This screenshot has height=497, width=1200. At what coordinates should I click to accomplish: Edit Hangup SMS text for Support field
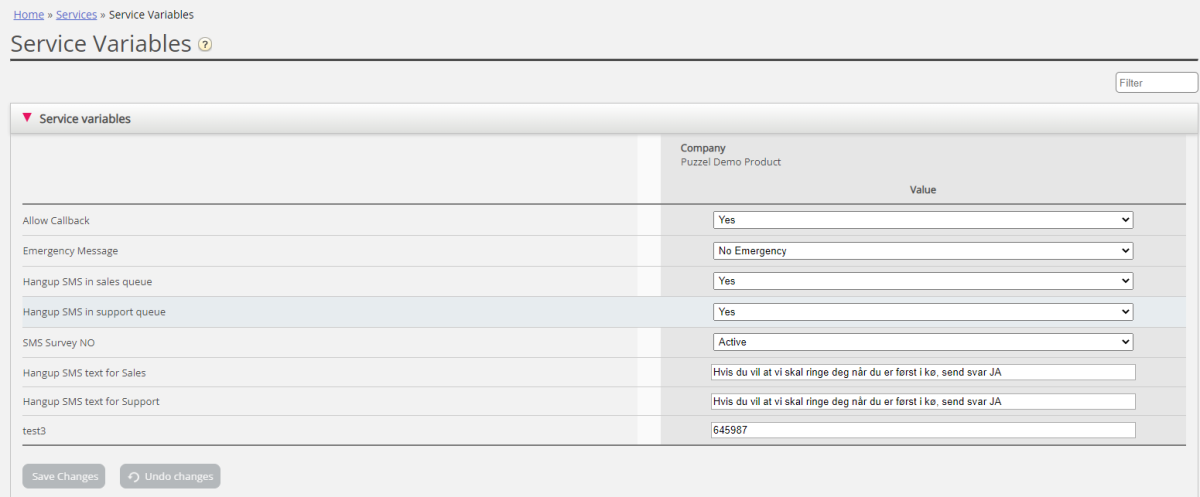tap(924, 402)
